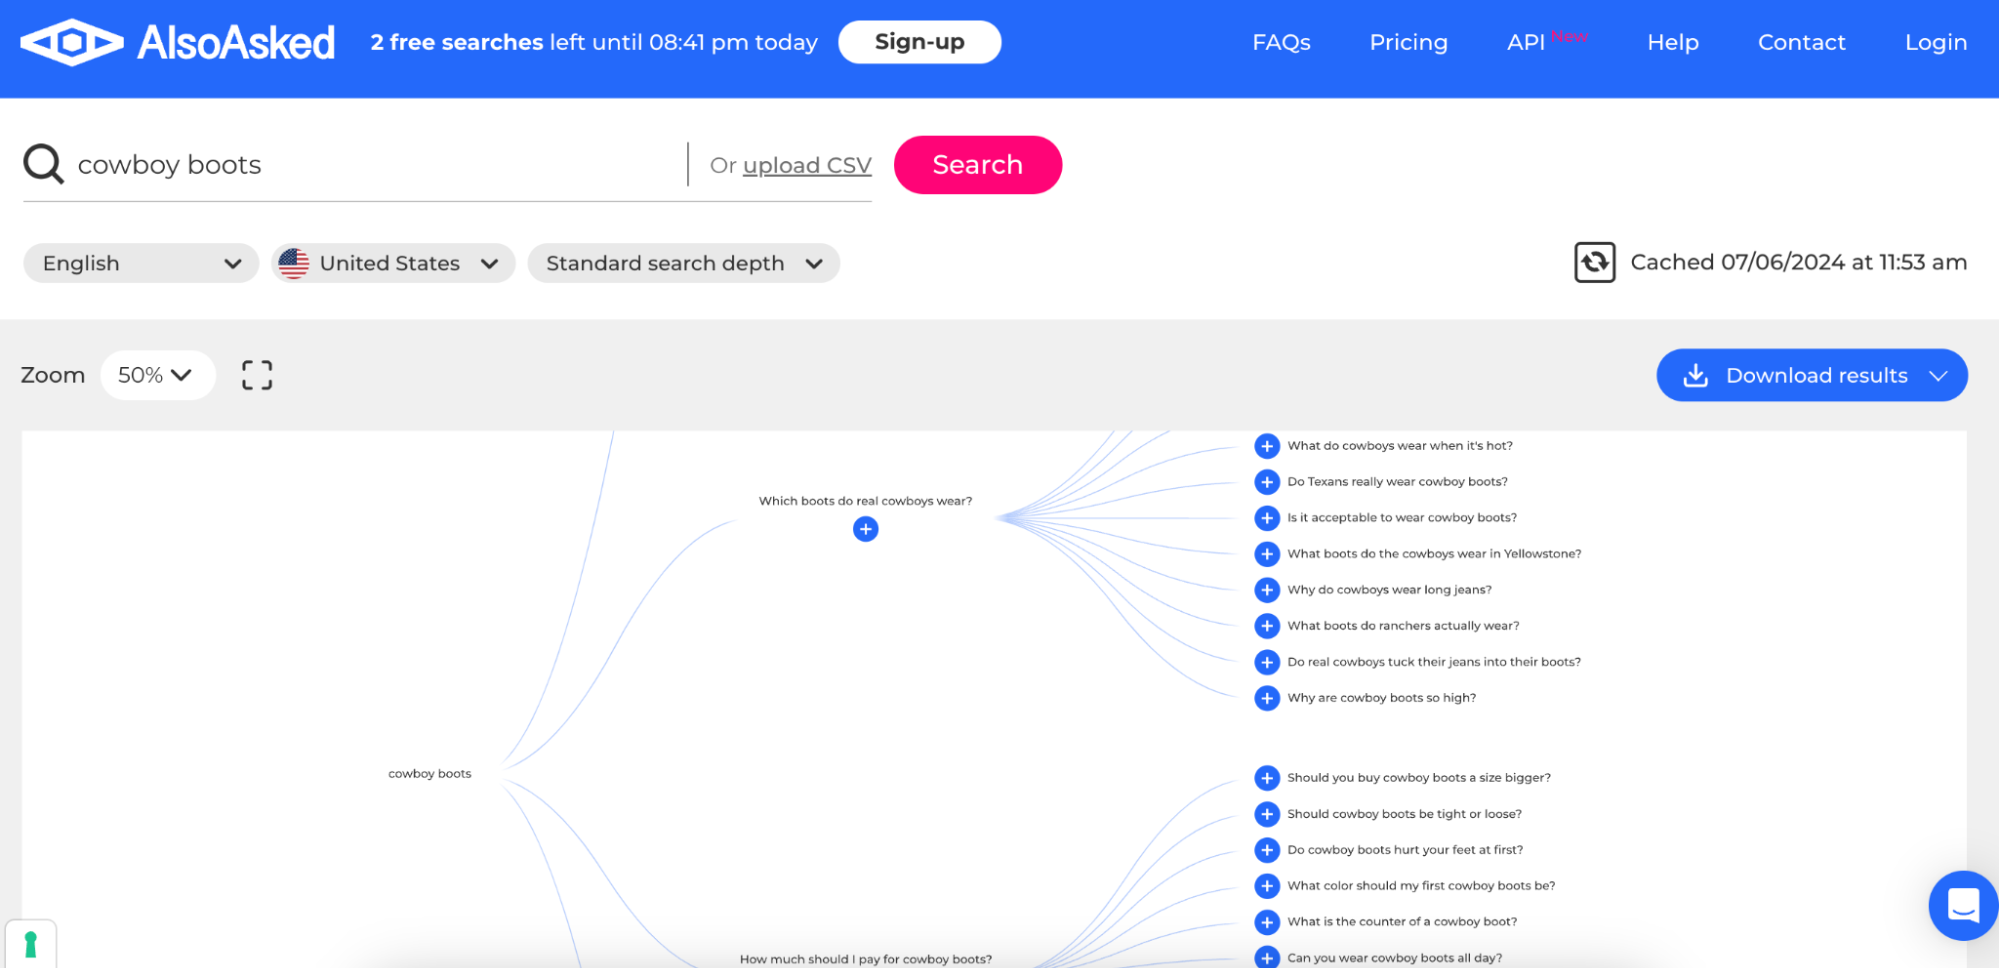Viewport: 1999px width, 969px height.
Task: Click the Sign-up button
Action: tap(920, 42)
